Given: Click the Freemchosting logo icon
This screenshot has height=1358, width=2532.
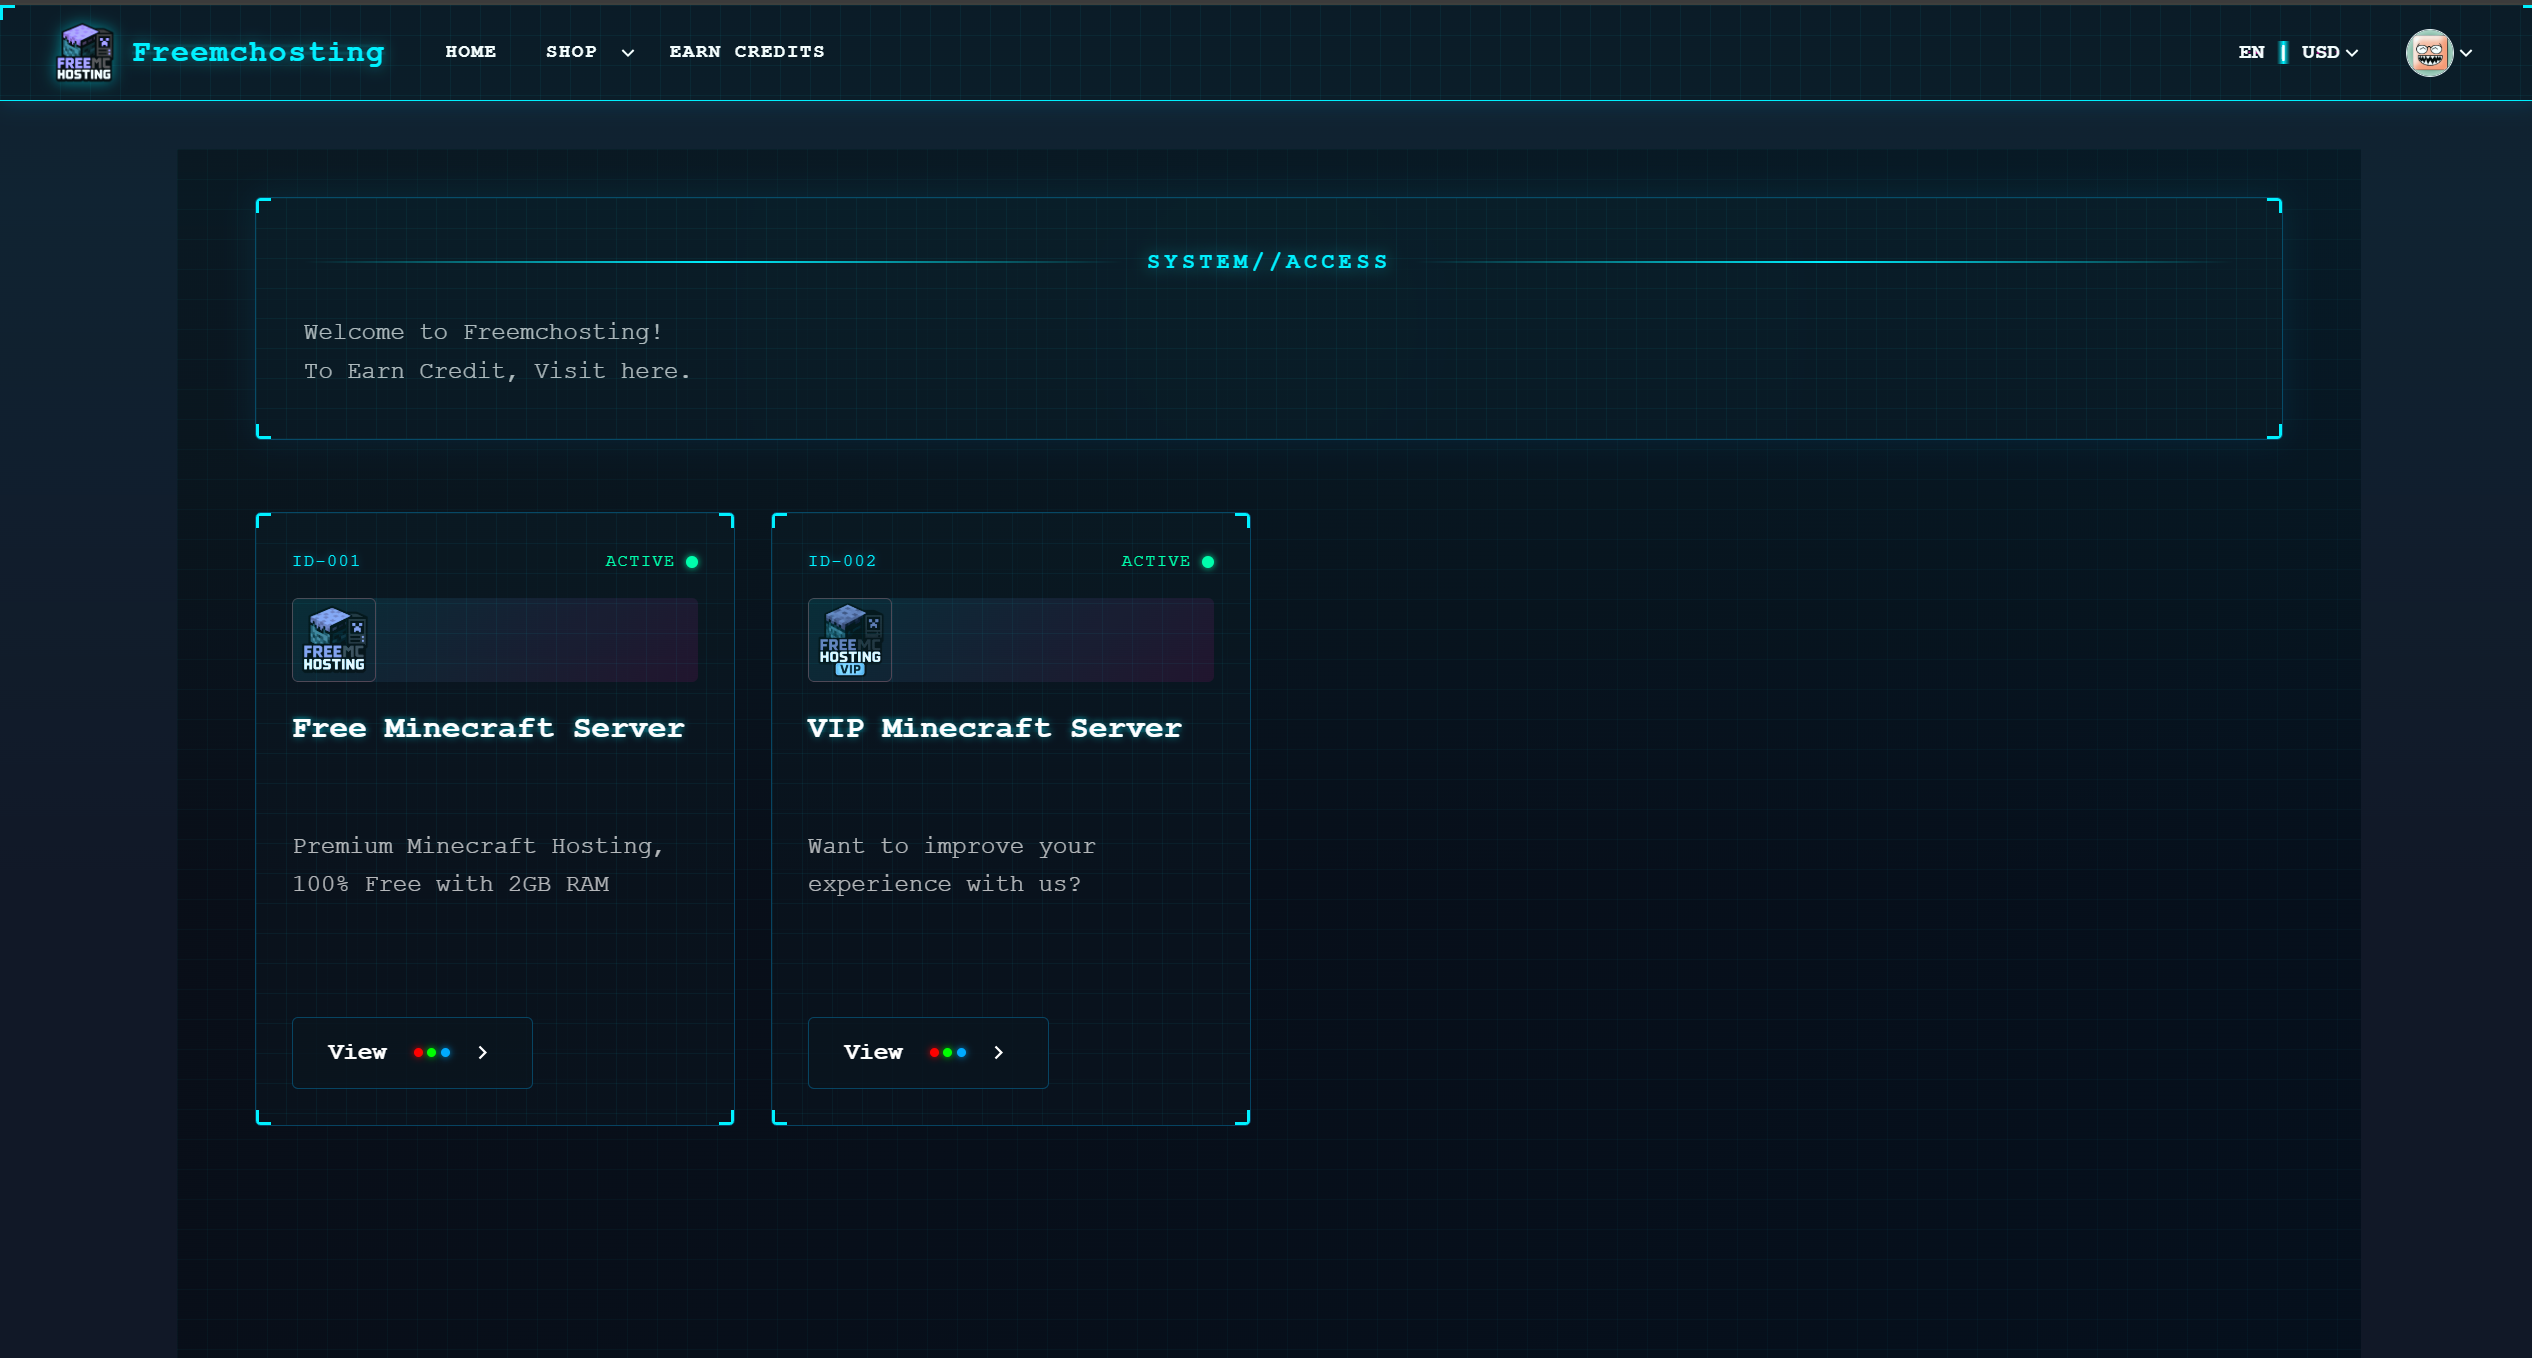Looking at the screenshot, I should pos(84,52).
